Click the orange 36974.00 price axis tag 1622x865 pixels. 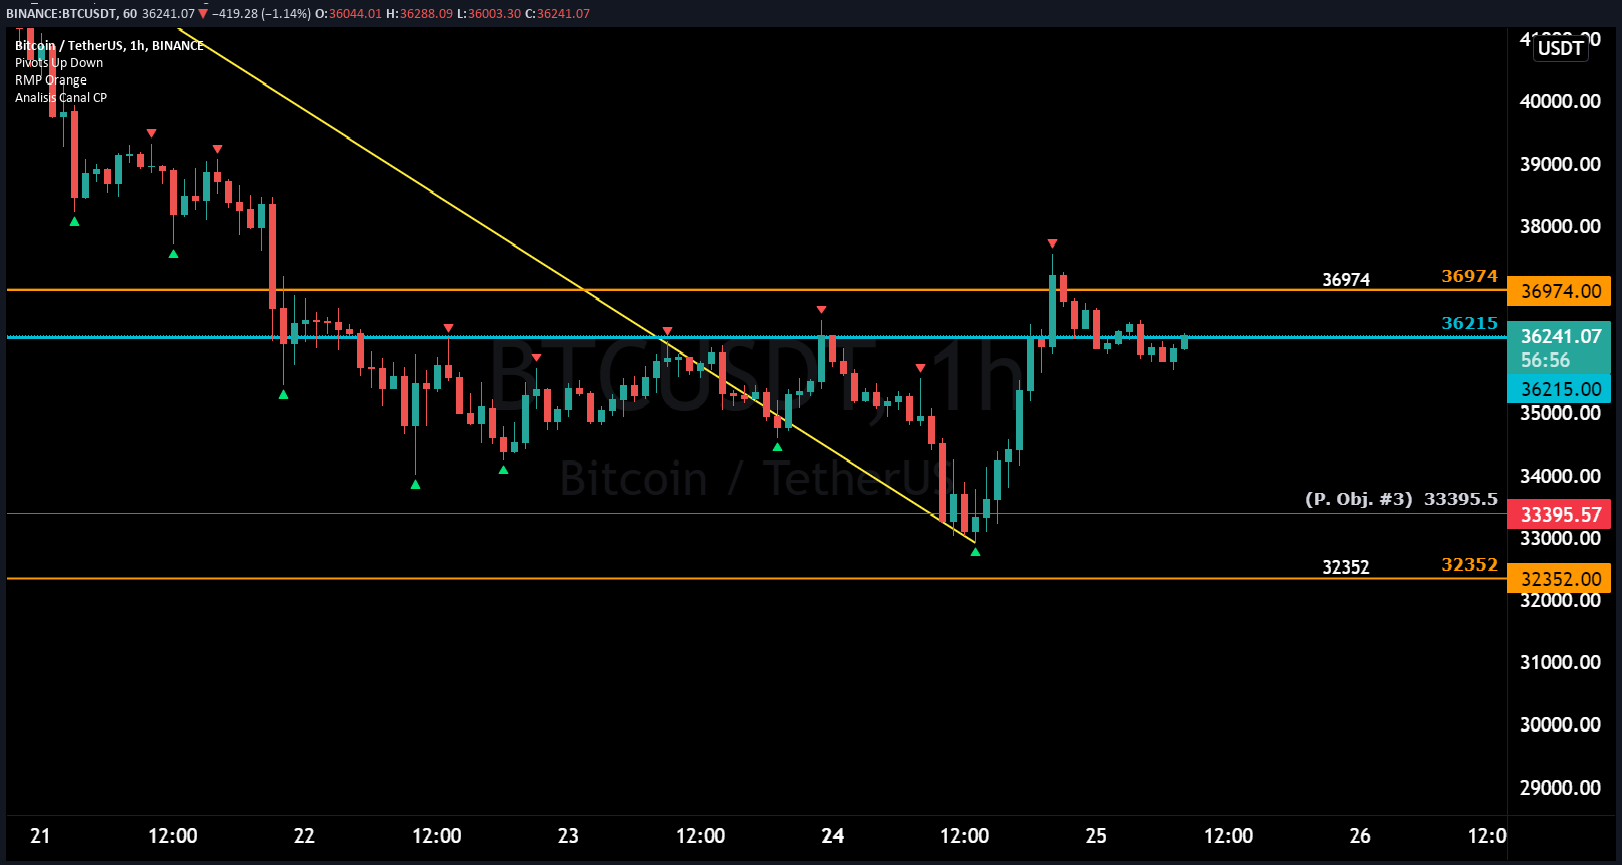point(1559,291)
